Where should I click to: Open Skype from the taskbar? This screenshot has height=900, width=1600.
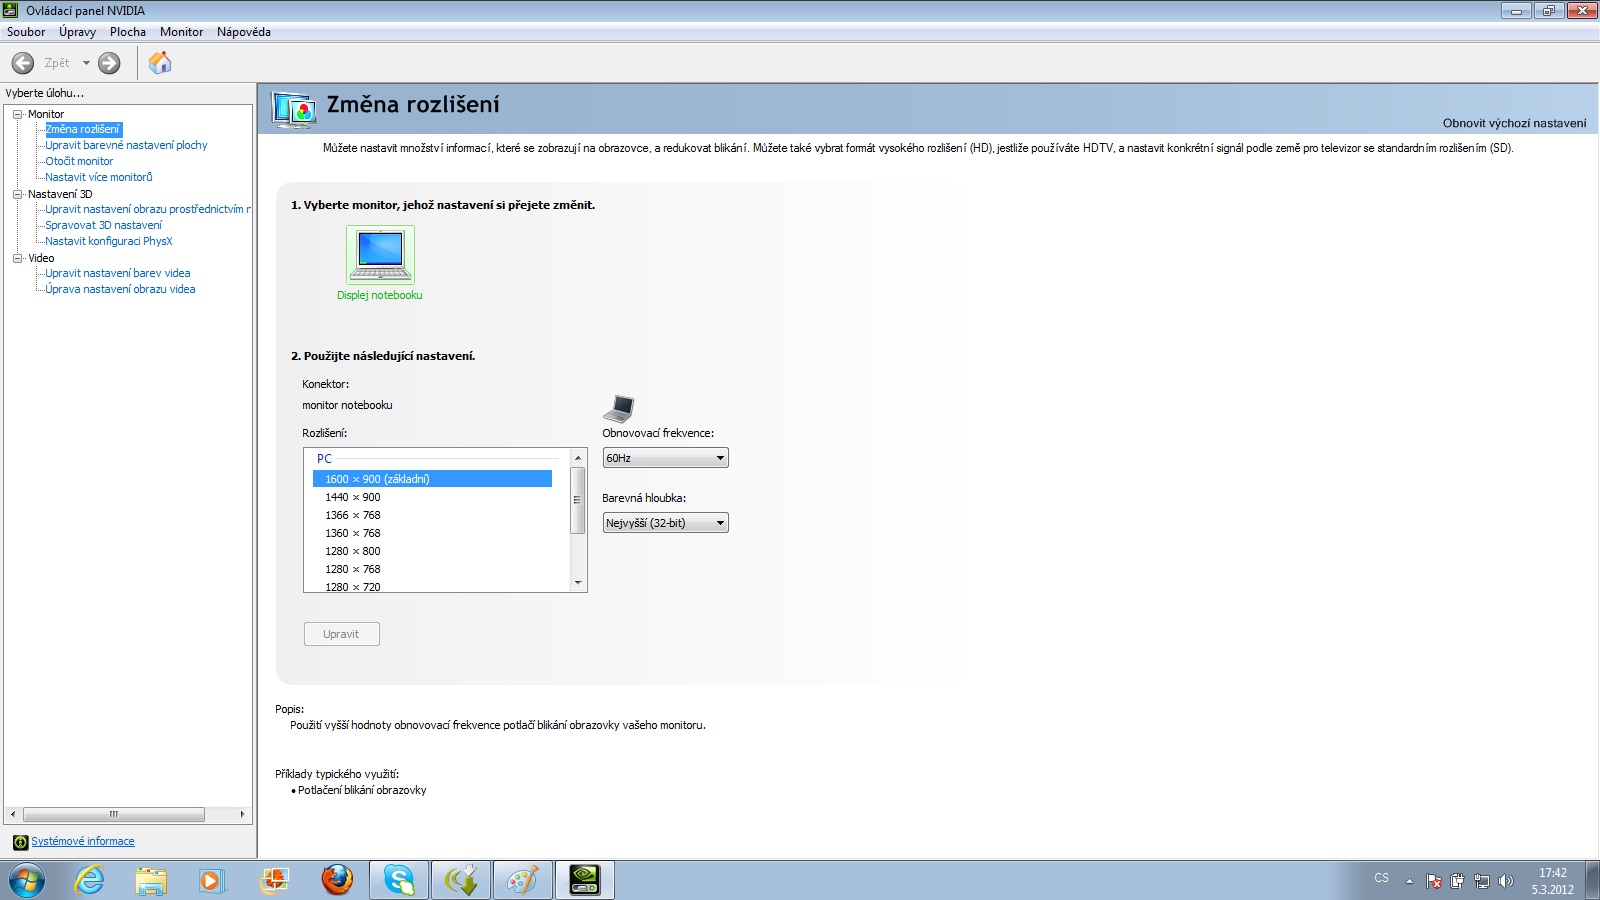pyautogui.click(x=399, y=880)
